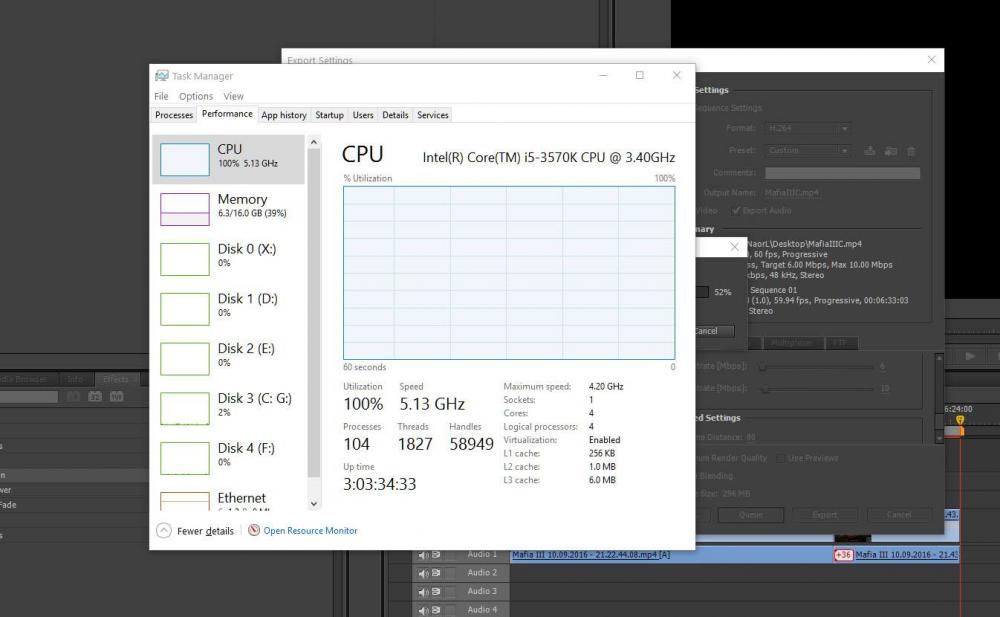Open the FTP tab in Export Settings

click(839, 343)
